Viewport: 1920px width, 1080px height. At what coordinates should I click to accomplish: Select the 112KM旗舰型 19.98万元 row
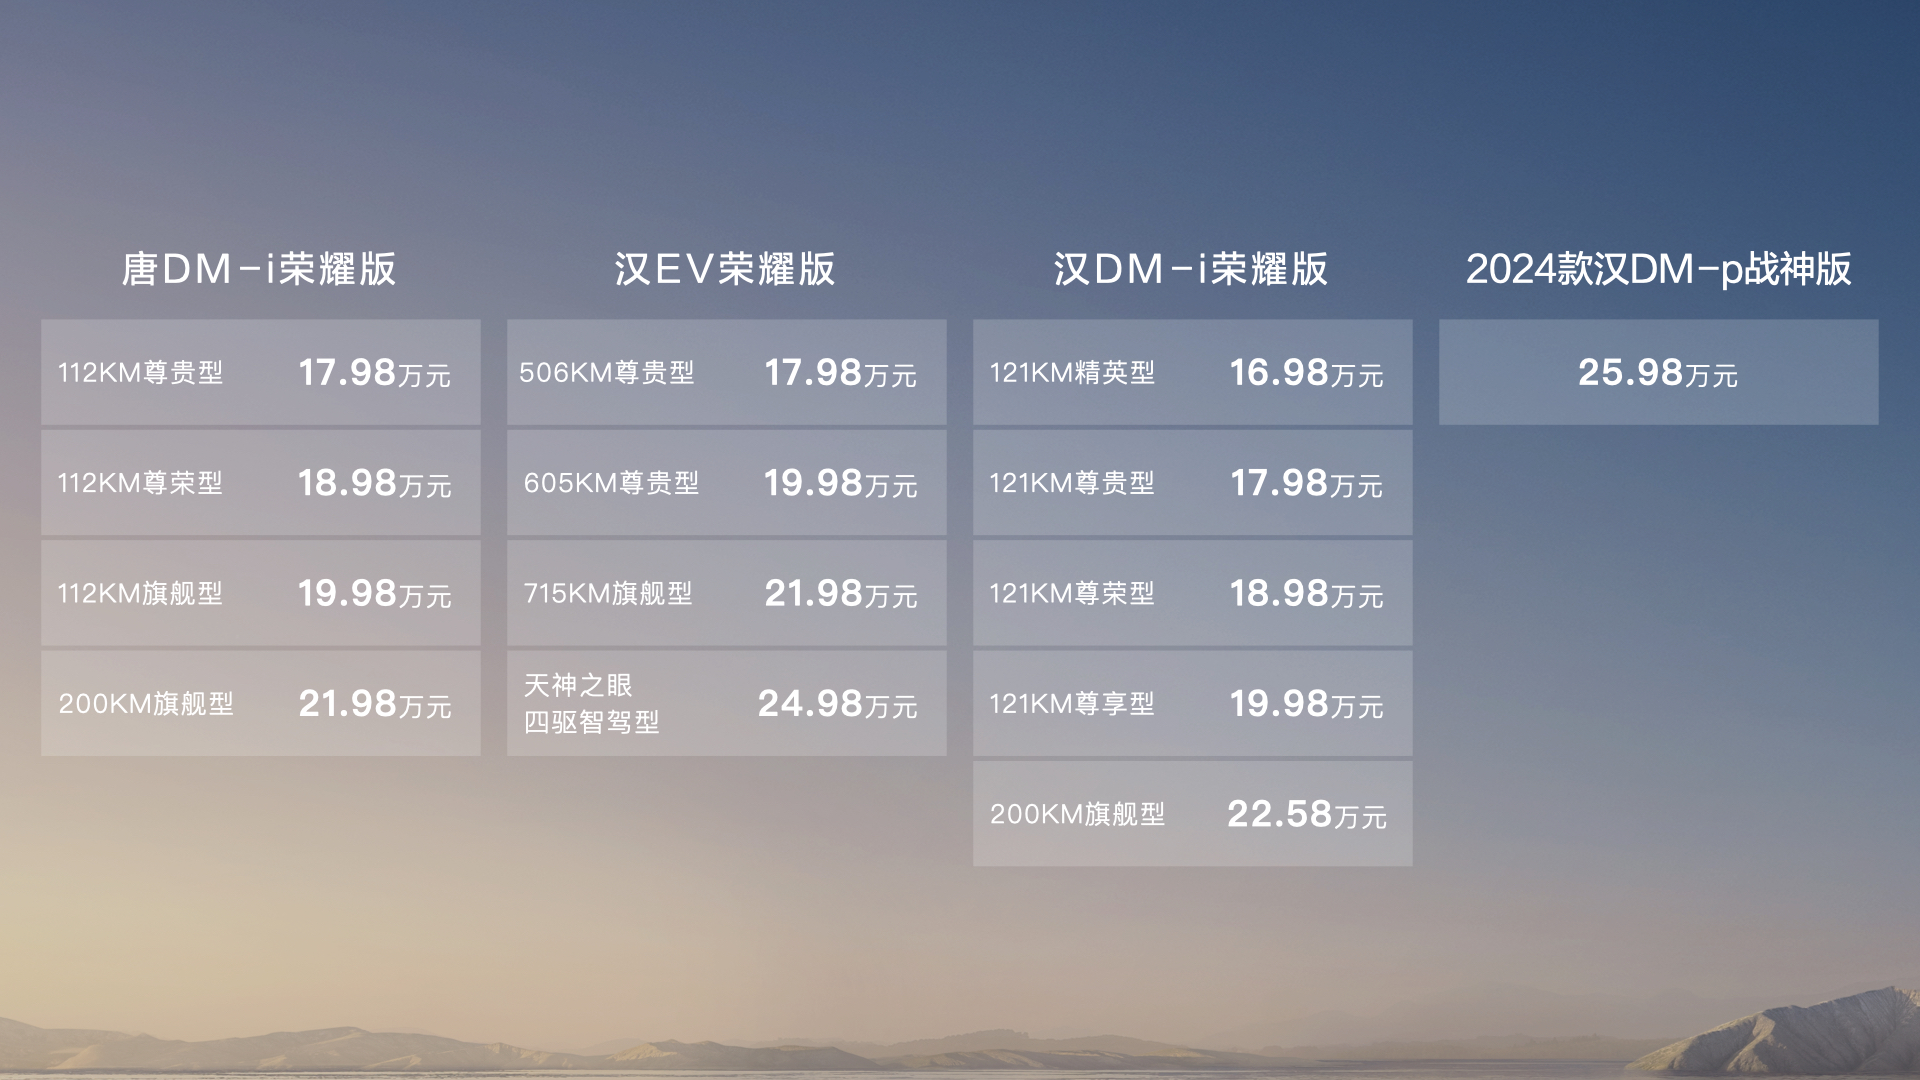[260, 593]
